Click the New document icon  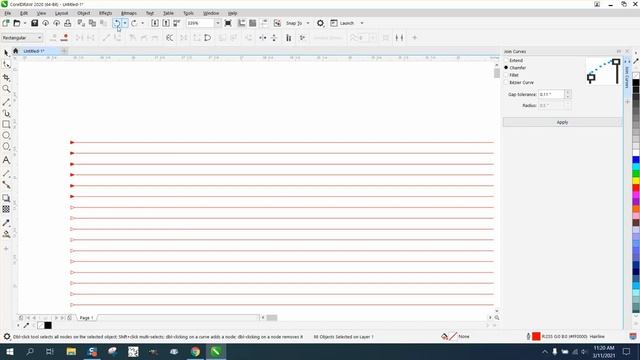[x=6, y=23]
